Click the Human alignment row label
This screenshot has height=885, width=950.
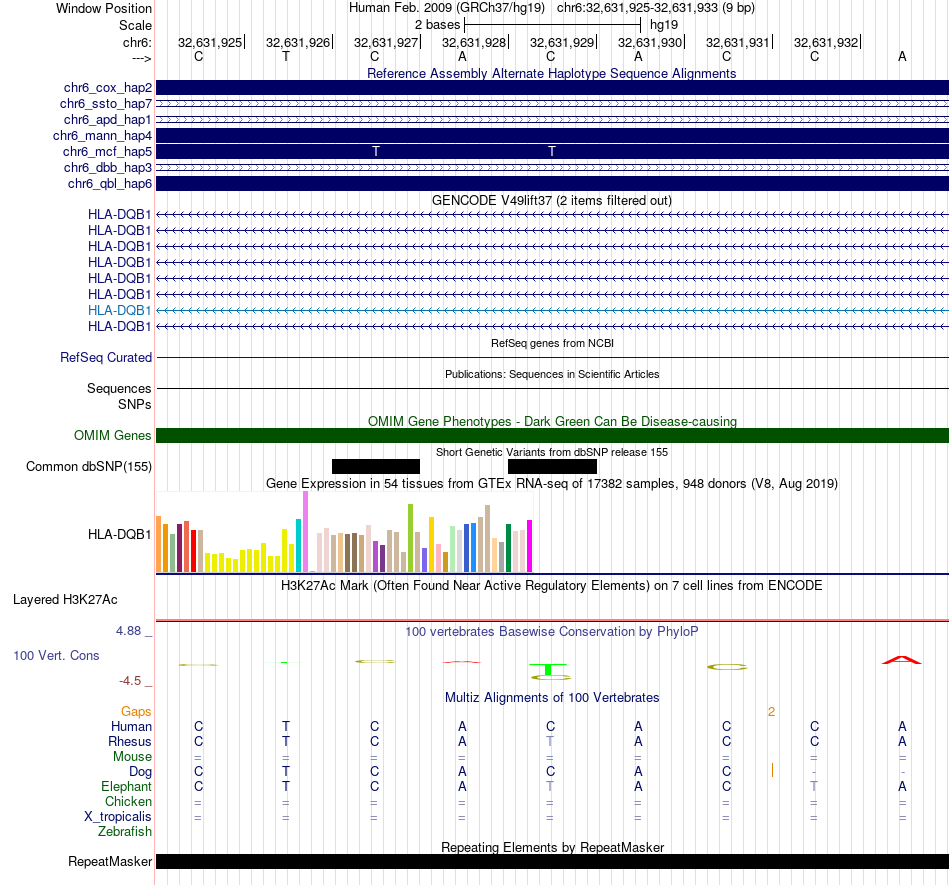click(131, 726)
